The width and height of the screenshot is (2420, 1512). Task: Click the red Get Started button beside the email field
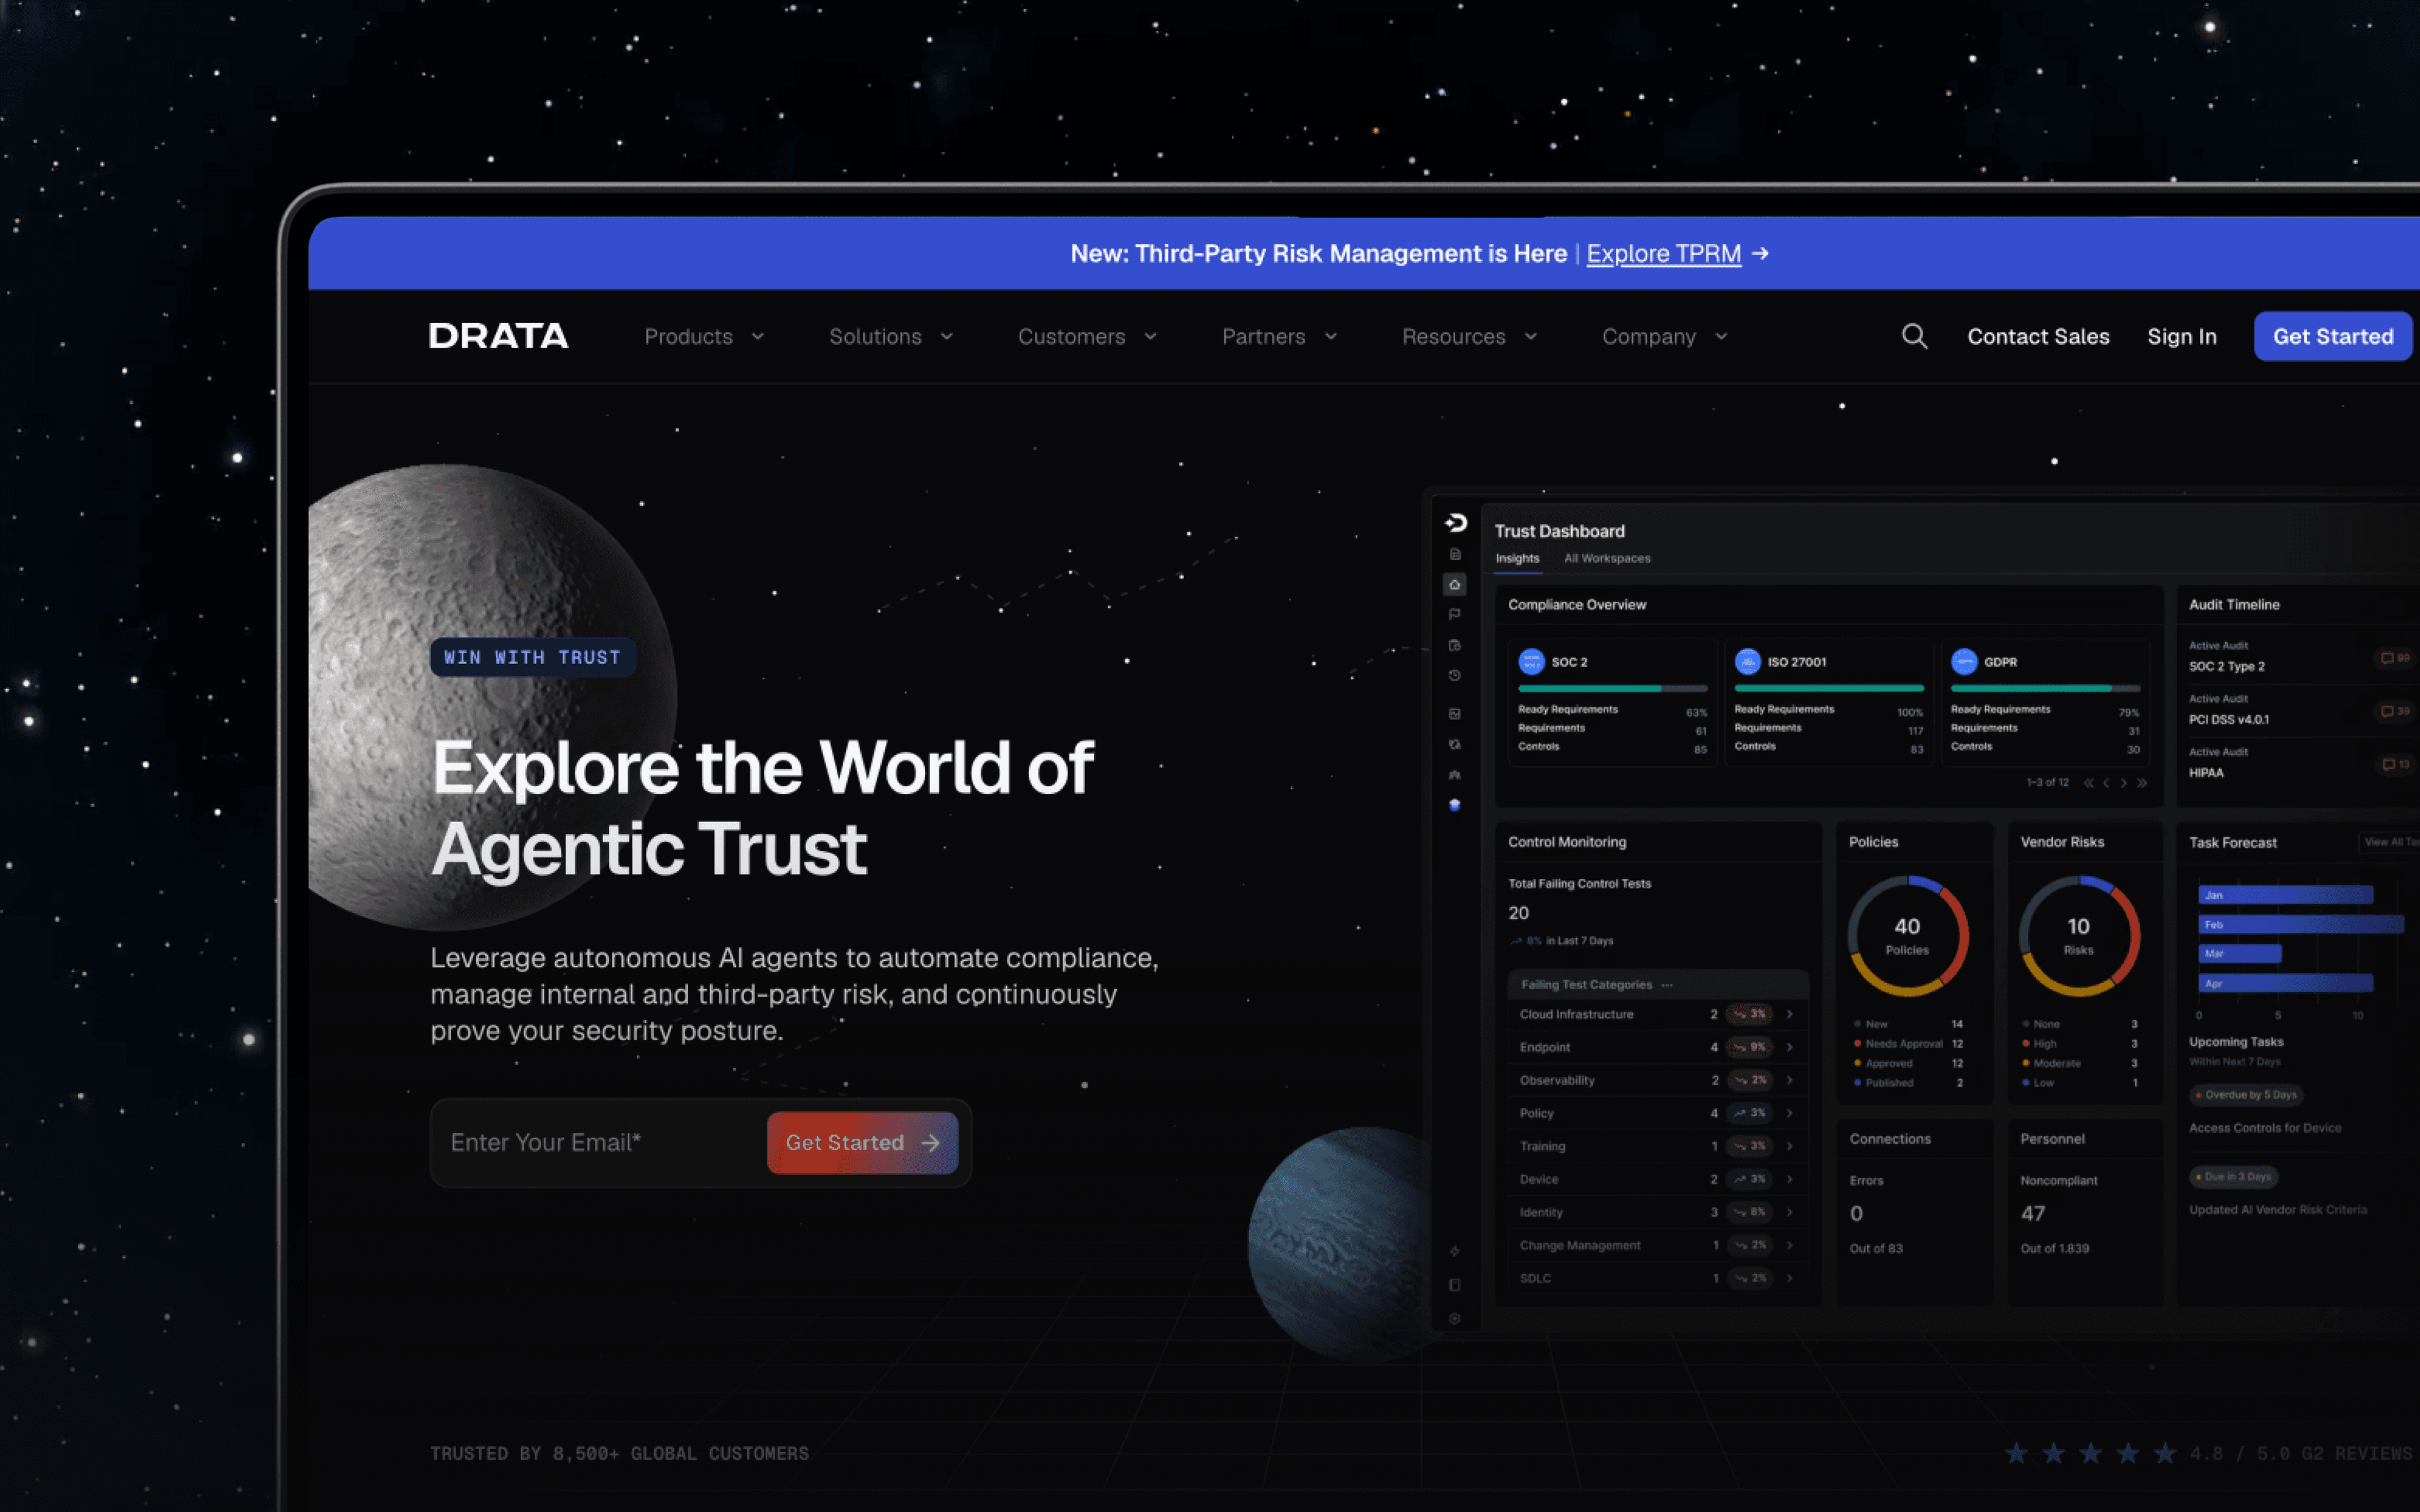(862, 1143)
